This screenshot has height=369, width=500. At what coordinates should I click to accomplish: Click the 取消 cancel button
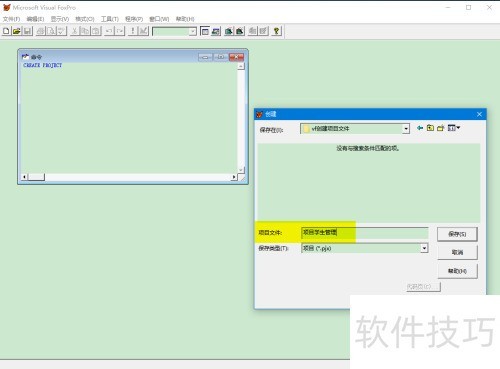coord(457,252)
